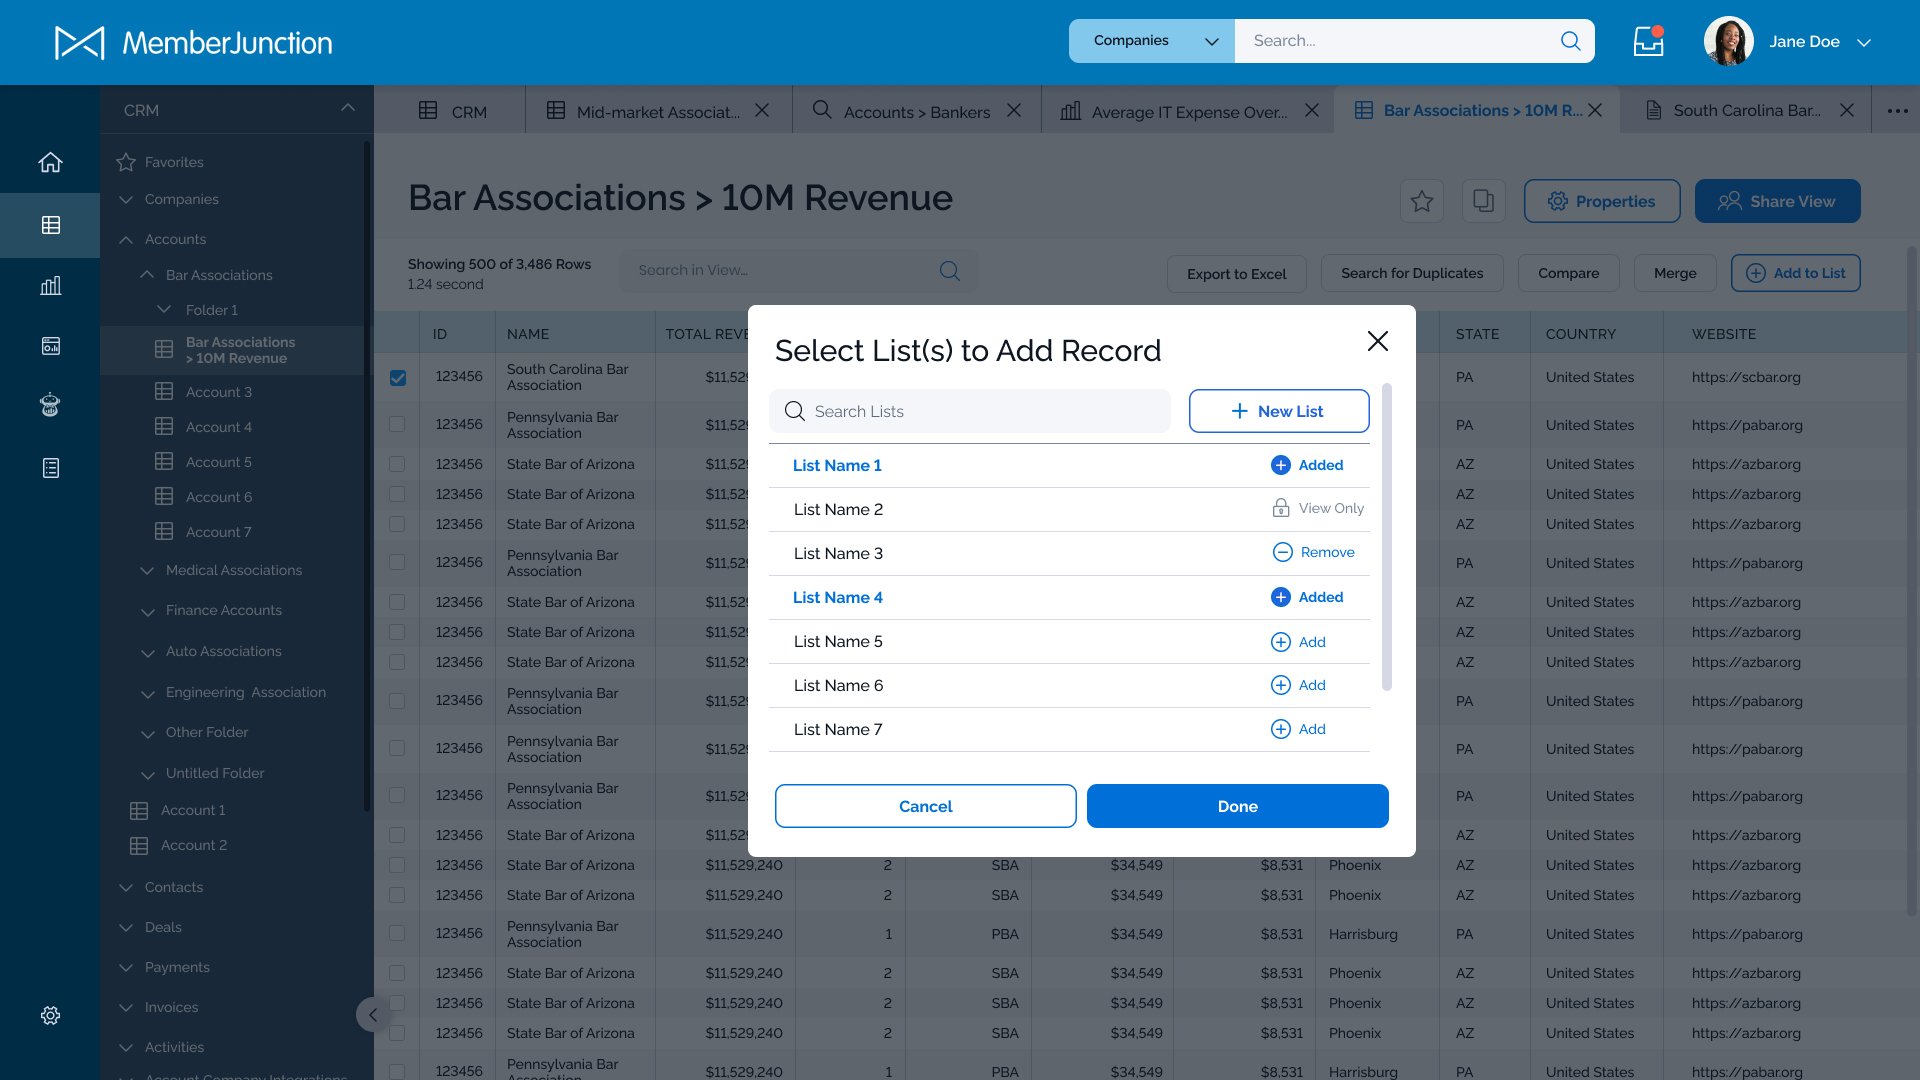Viewport: 1920px width, 1080px height.
Task: Click the Add plus icon for List Name 5
Action: point(1280,642)
